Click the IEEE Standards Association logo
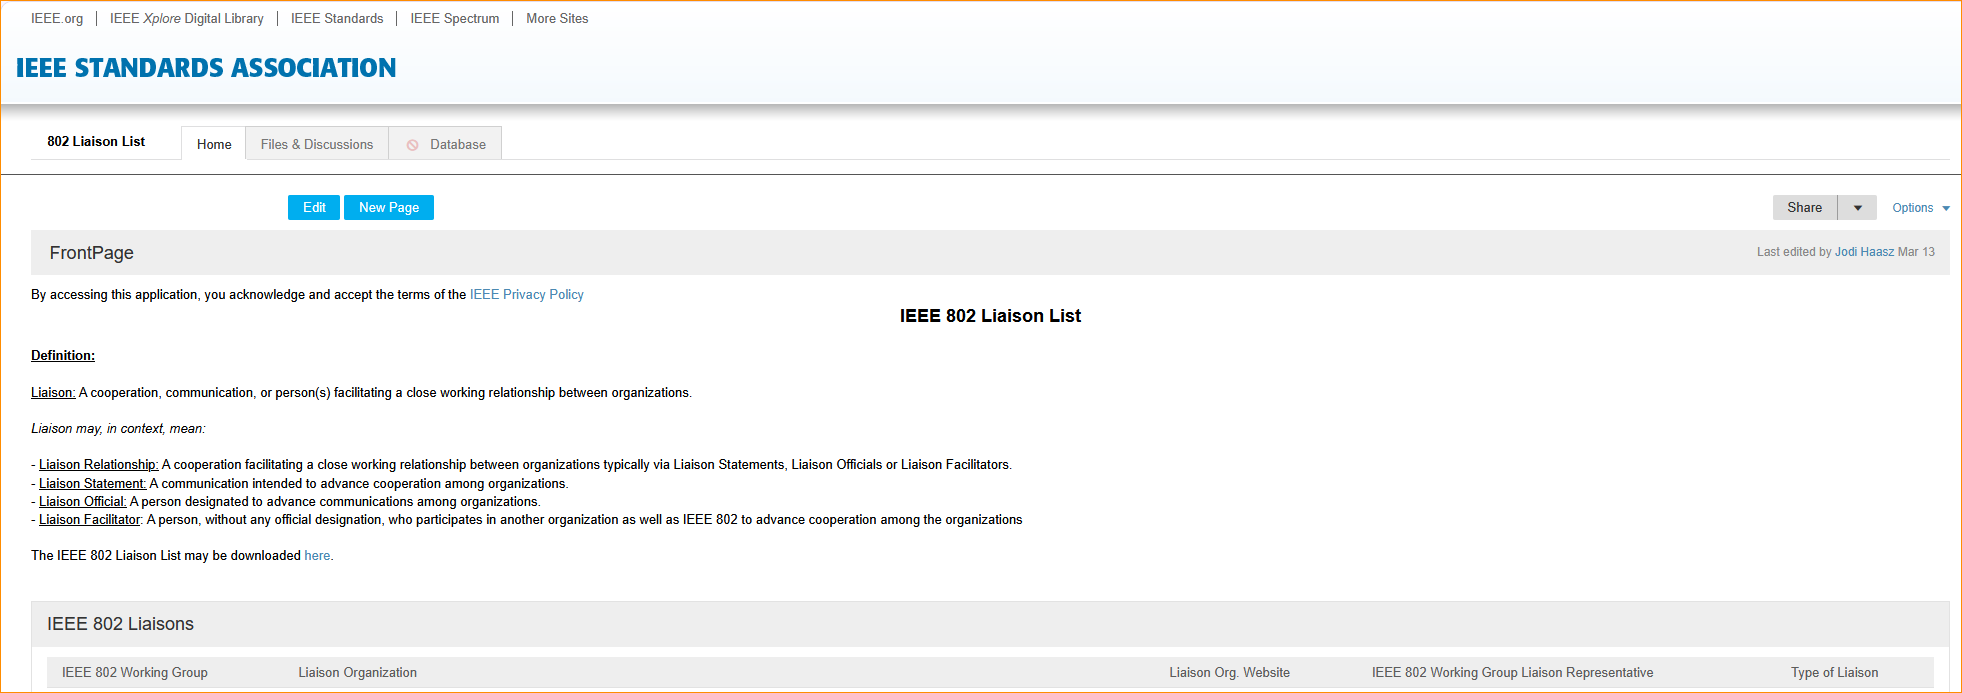This screenshot has height=693, width=1962. pyautogui.click(x=206, y=68)
